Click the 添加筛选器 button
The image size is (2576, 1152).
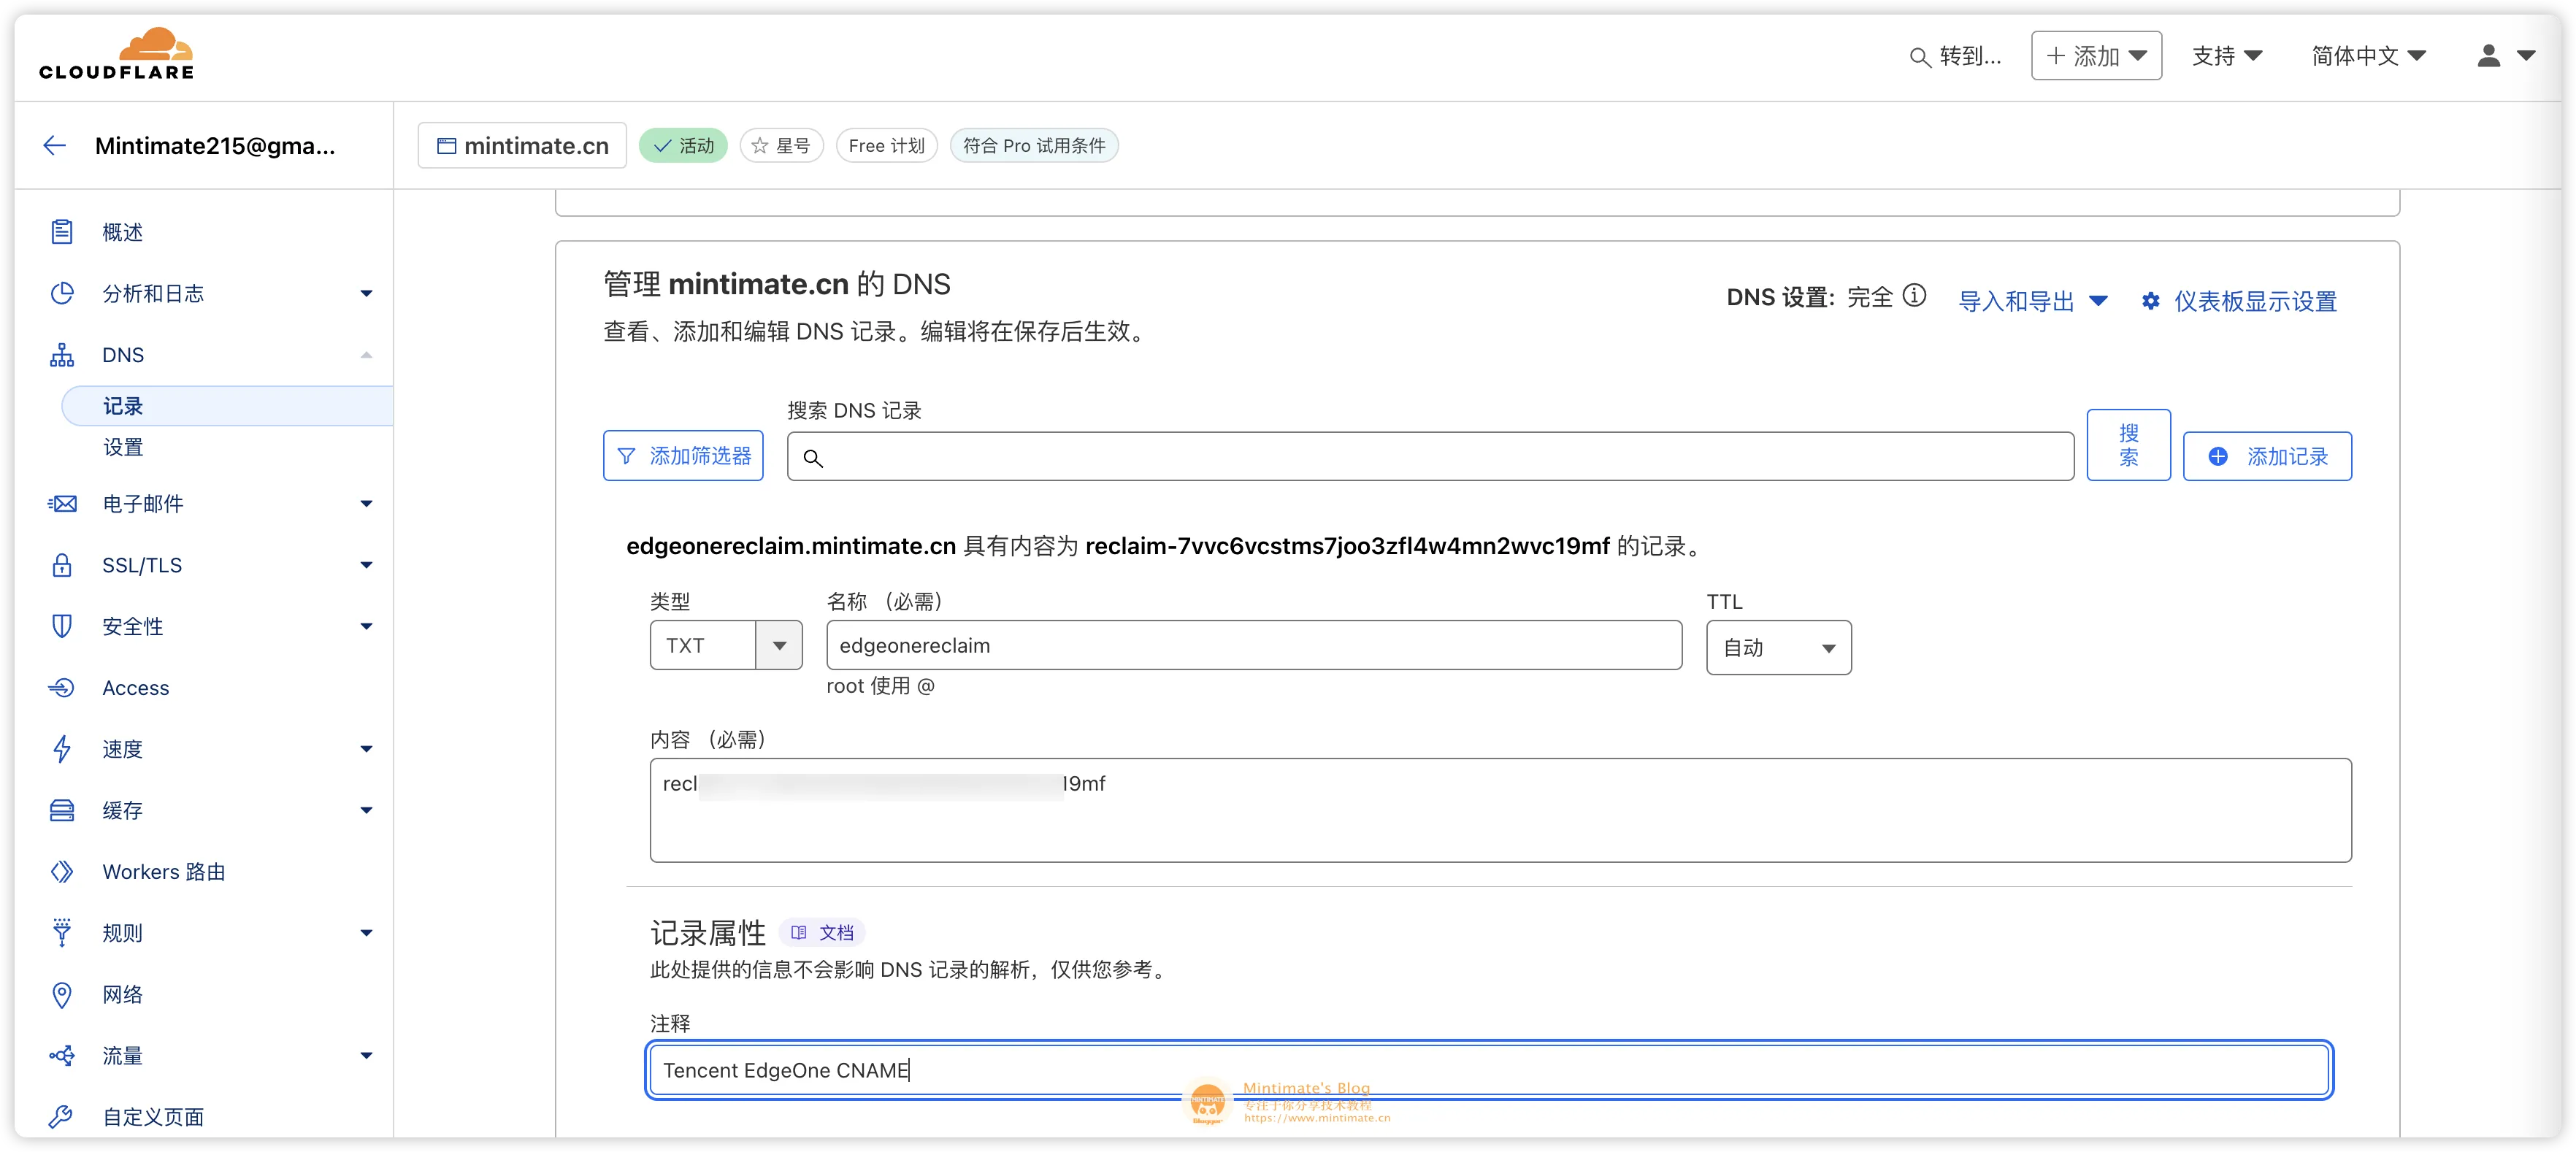(x=683, y=456)
